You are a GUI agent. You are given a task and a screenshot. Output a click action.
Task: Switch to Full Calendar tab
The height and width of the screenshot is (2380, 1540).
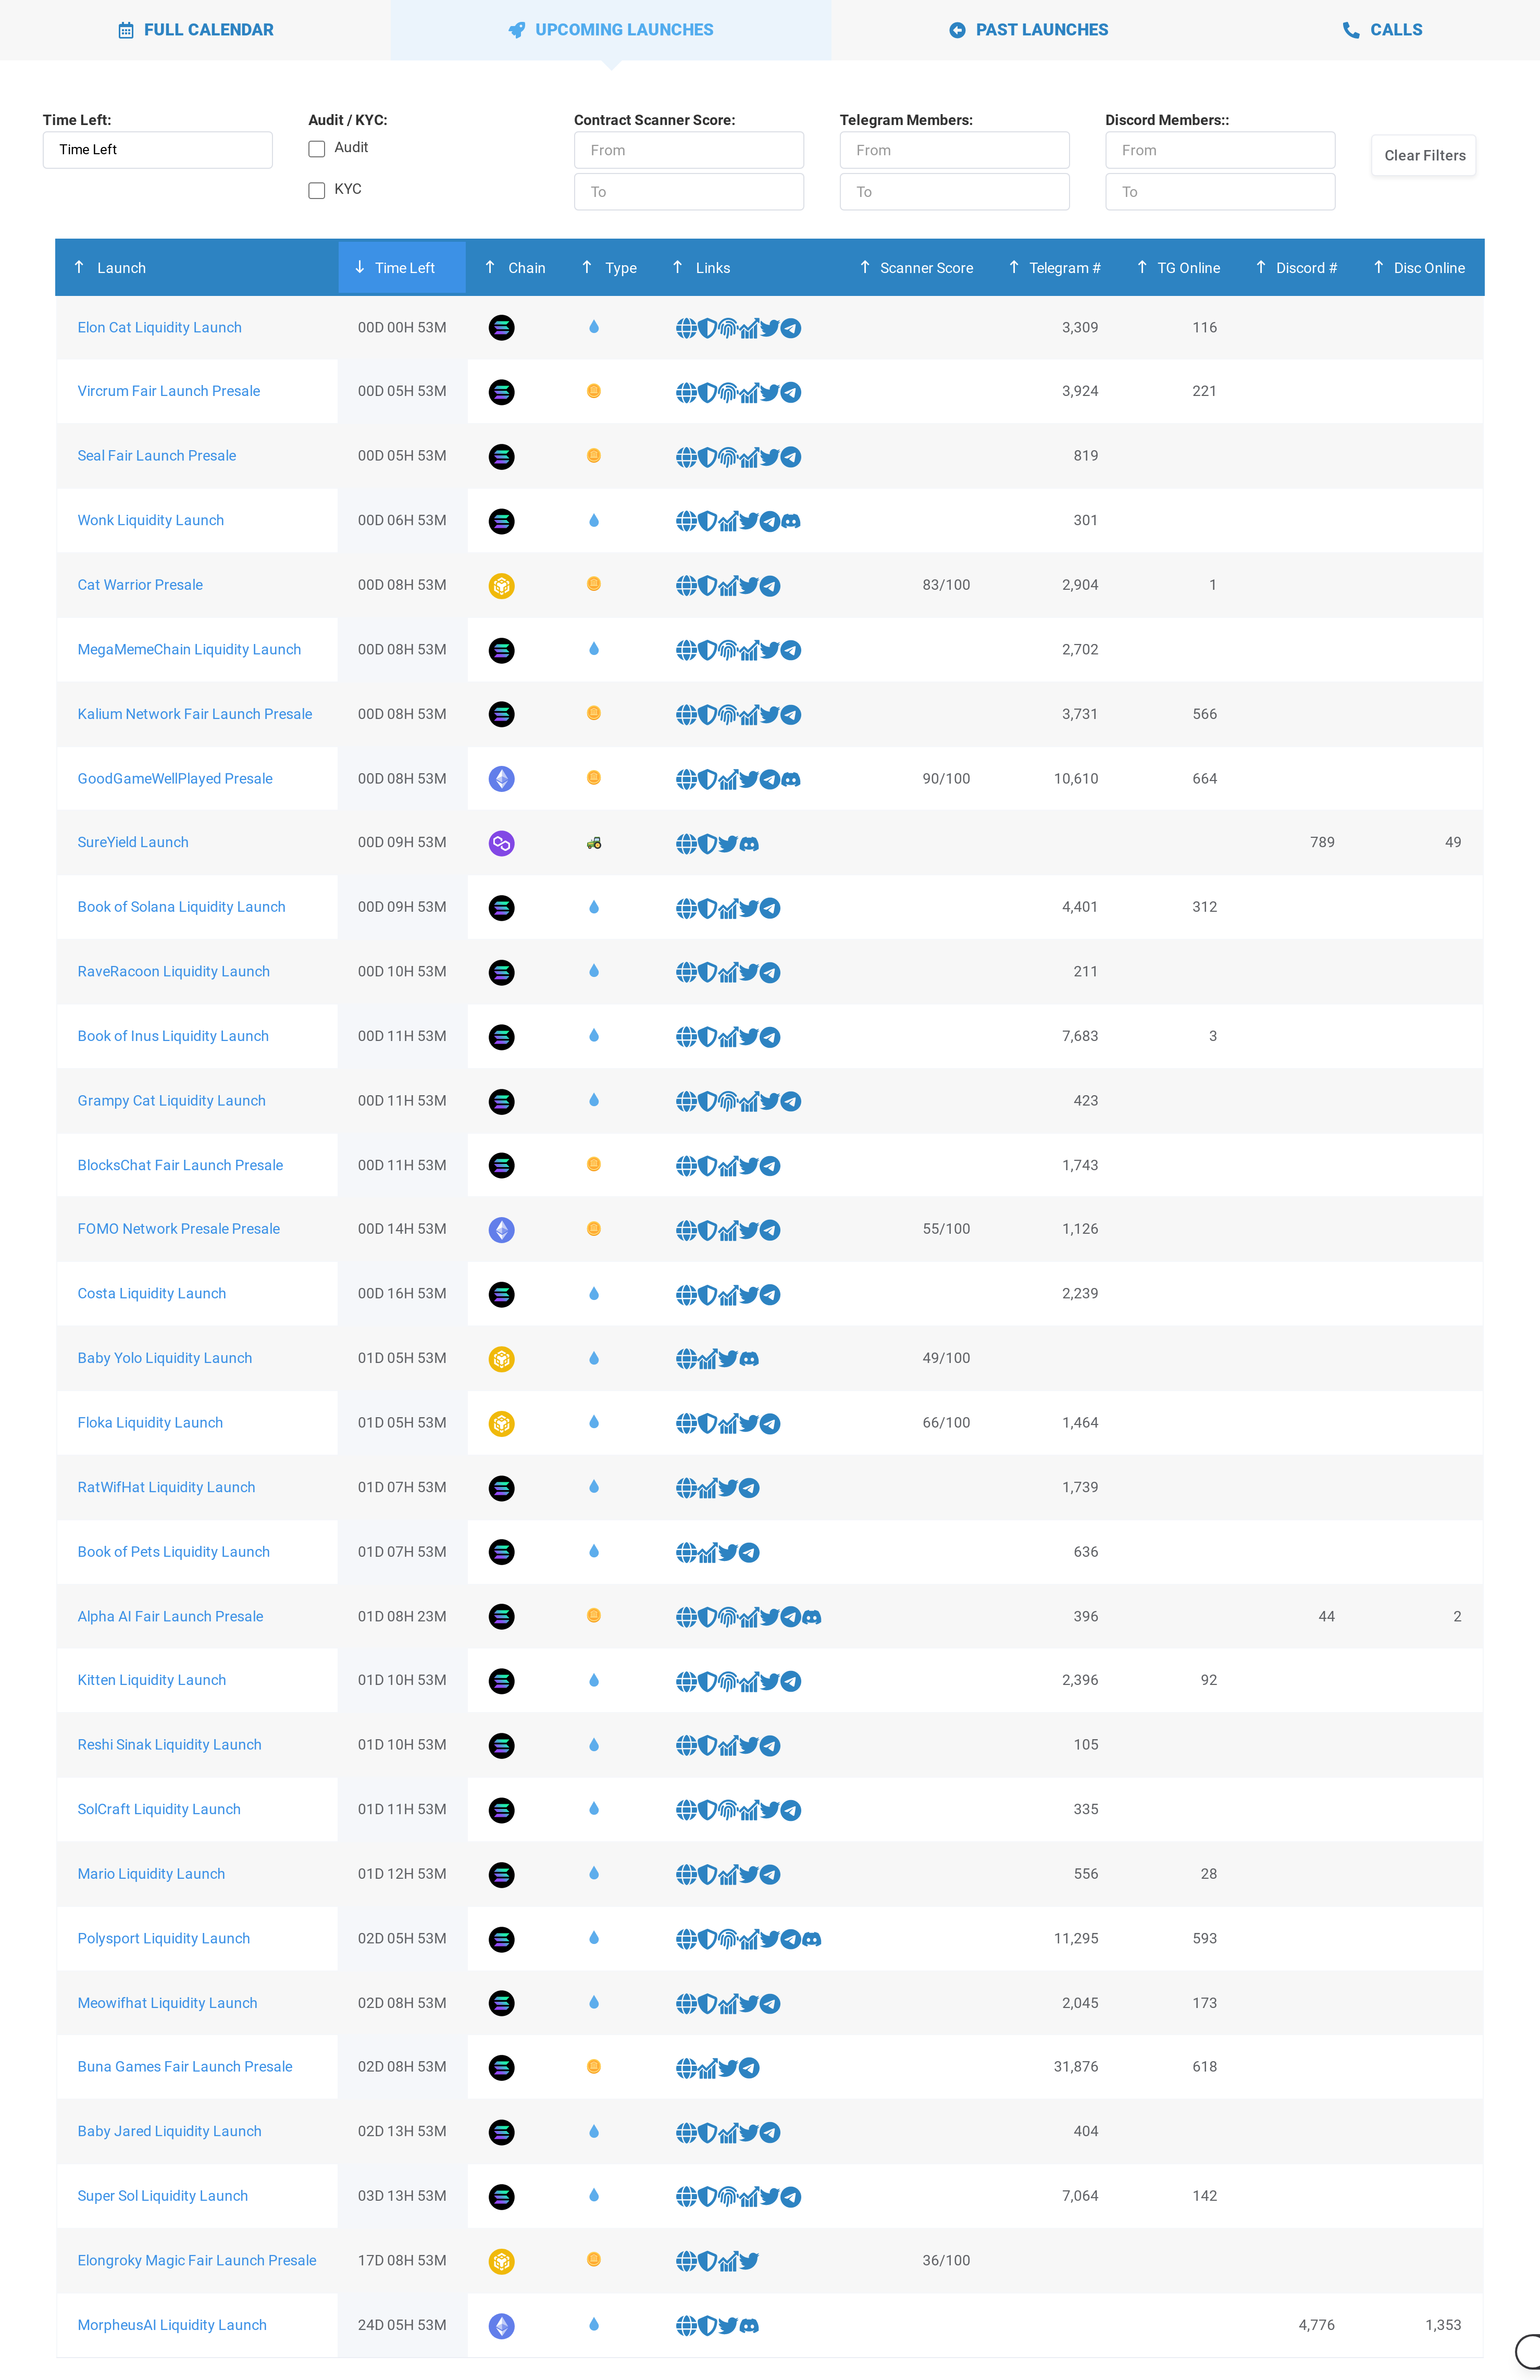tap(196, 30)
